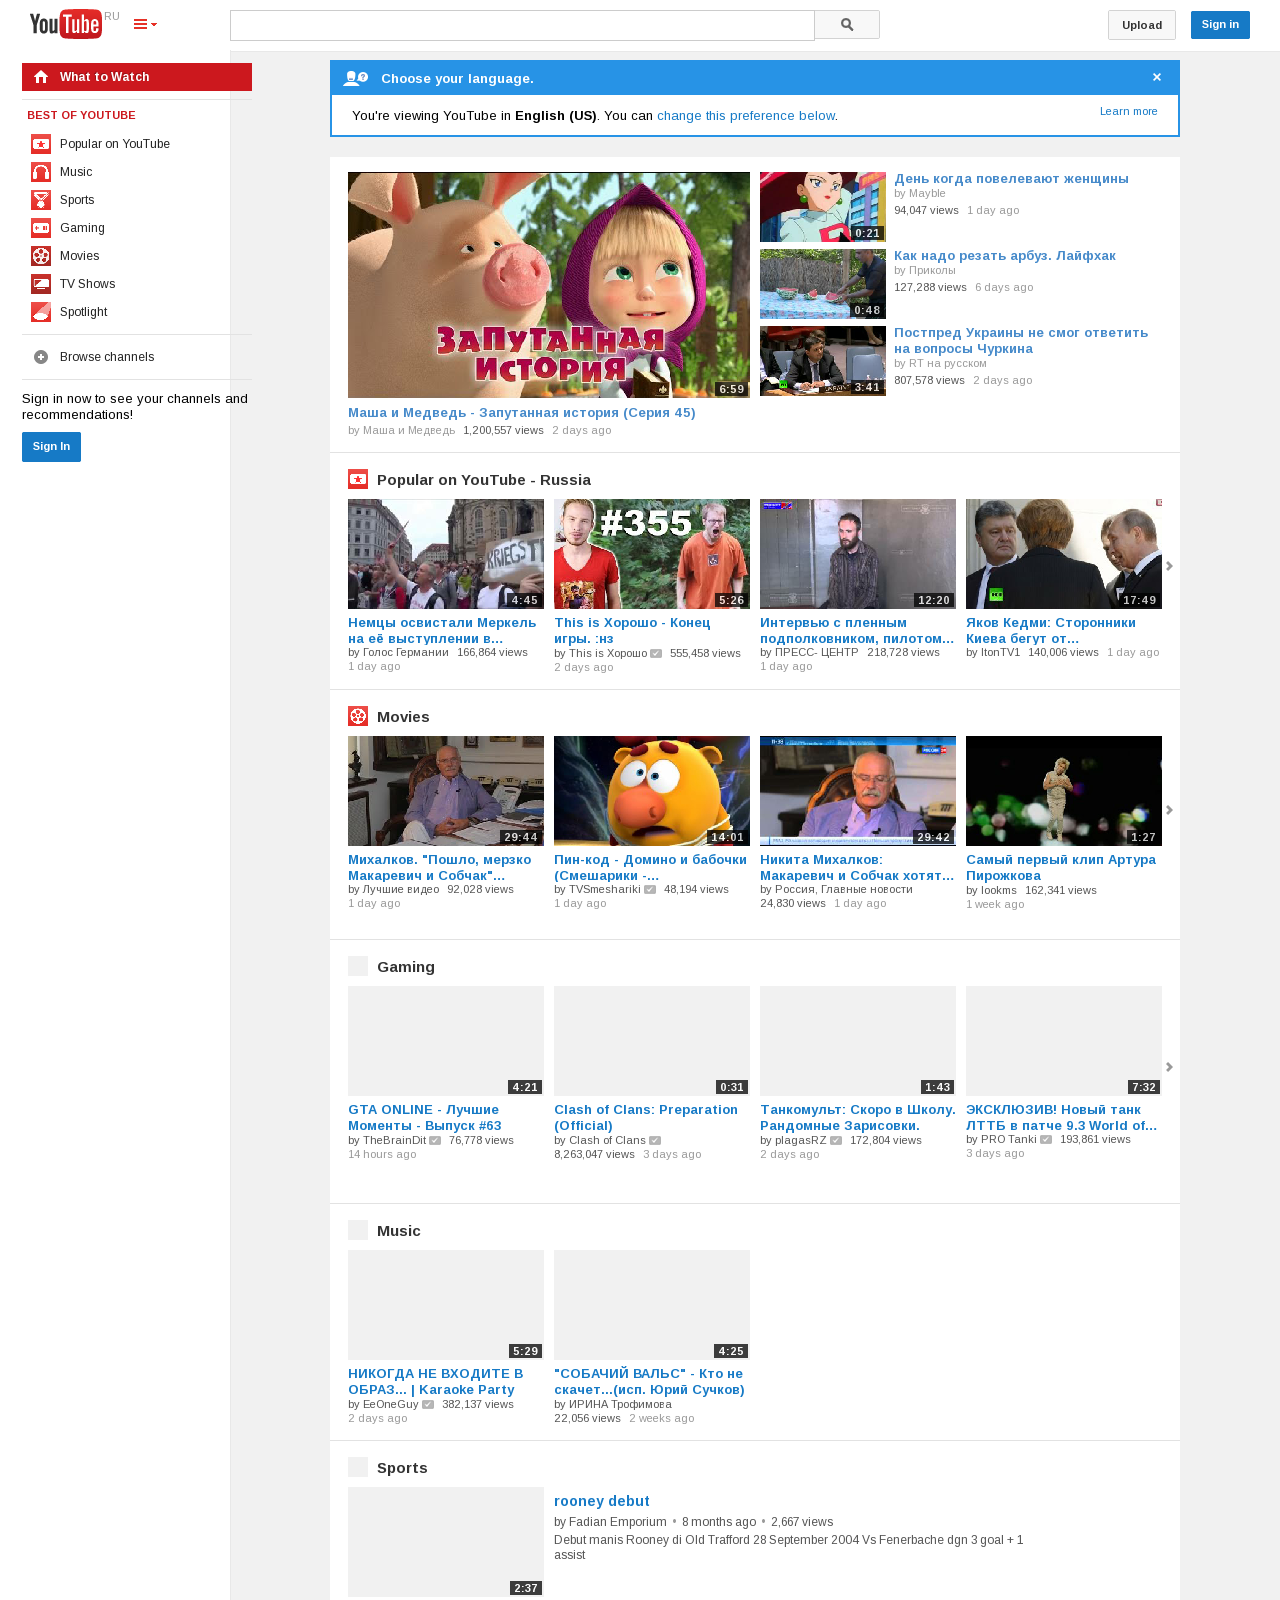This screenshot has height=1600, width=1280.
Task: Open the Music sidebar link
Action: click(76, 172)
